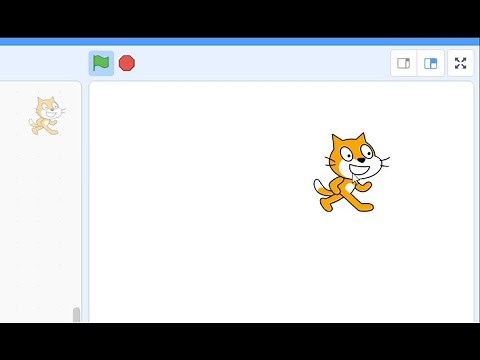Click the red stop sign button

[x=127, y=63]
